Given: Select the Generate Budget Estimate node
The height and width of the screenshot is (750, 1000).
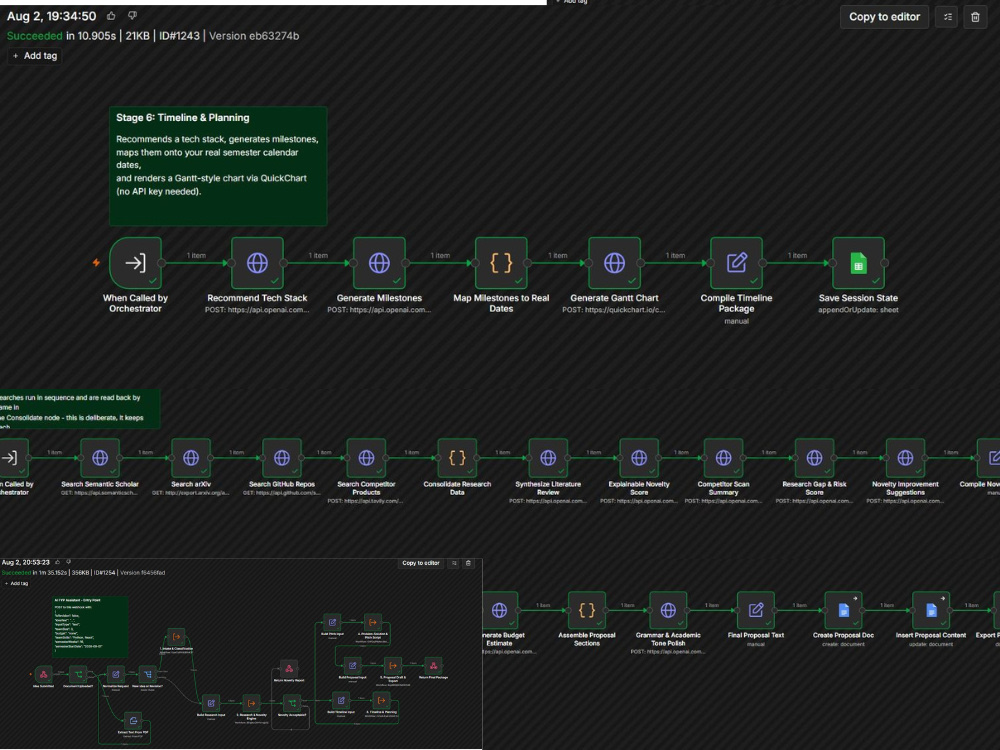Looking at the screenshot, I should 499,610.
